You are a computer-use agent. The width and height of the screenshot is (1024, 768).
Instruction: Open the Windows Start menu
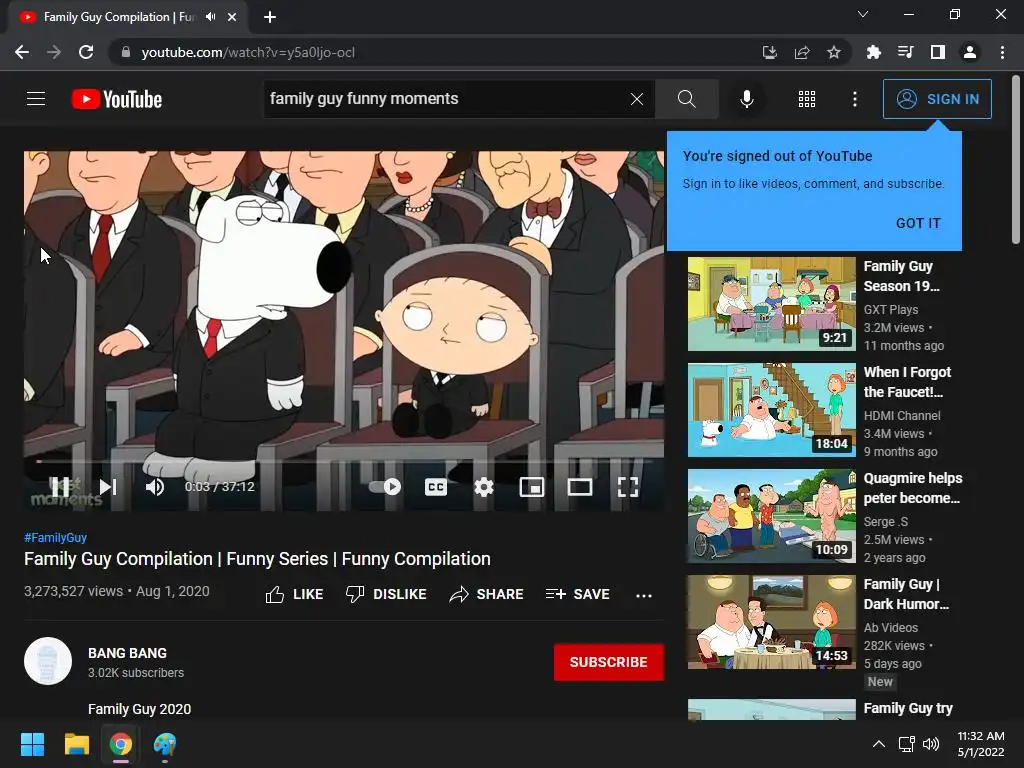[x=32, y=744]
